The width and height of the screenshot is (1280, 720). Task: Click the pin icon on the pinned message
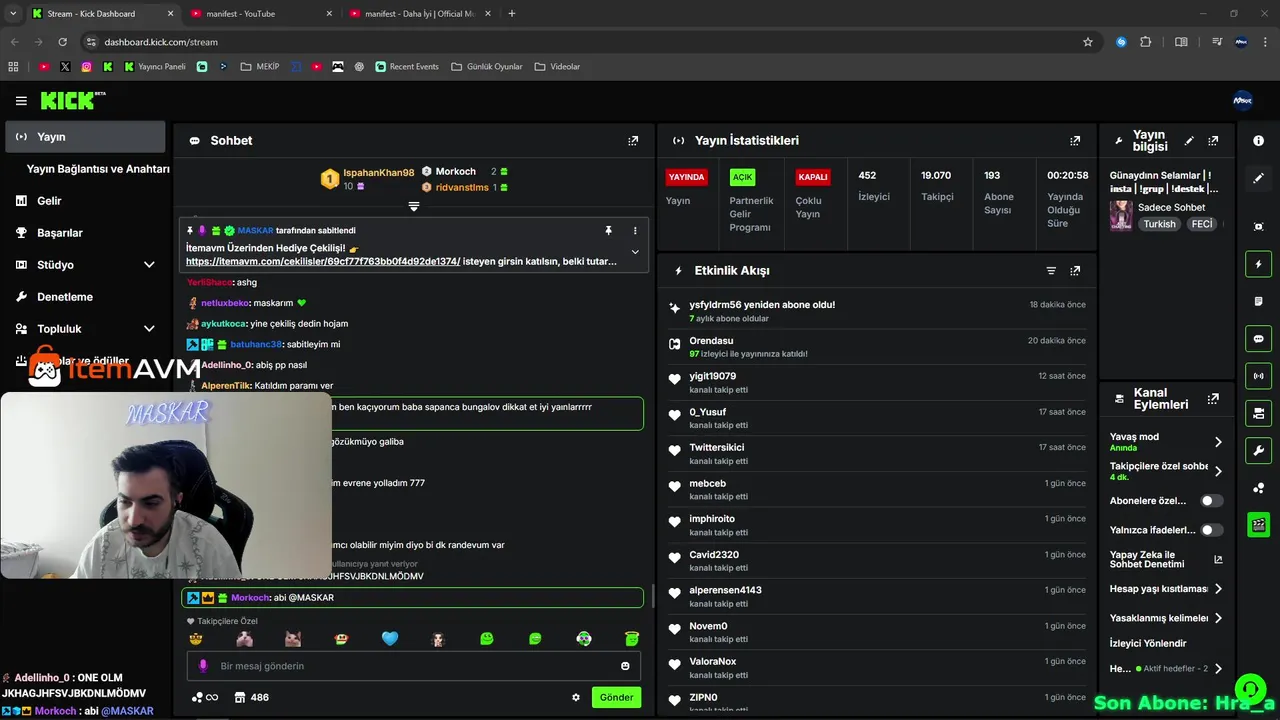(x=608, y=230)
